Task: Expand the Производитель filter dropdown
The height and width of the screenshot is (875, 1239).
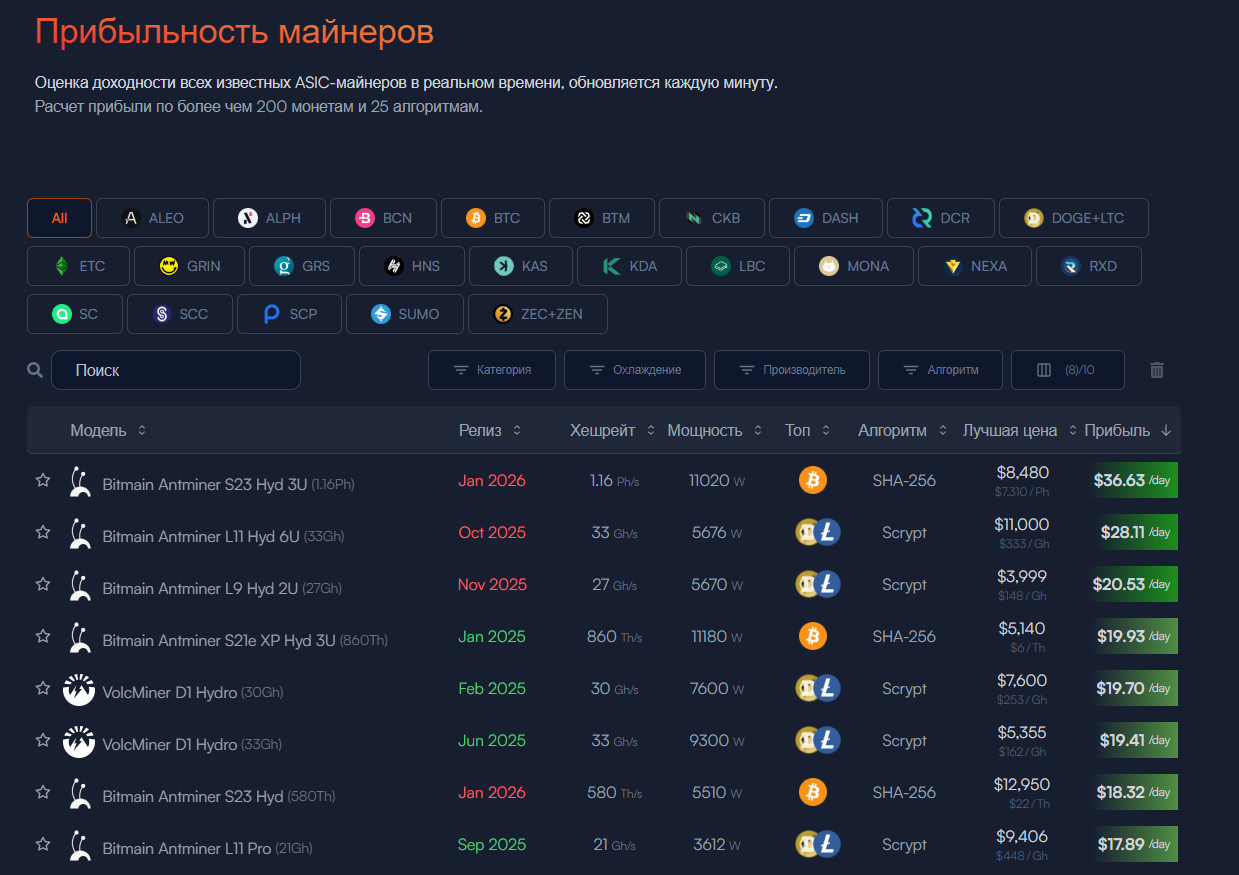Action: tap(791, 370)
